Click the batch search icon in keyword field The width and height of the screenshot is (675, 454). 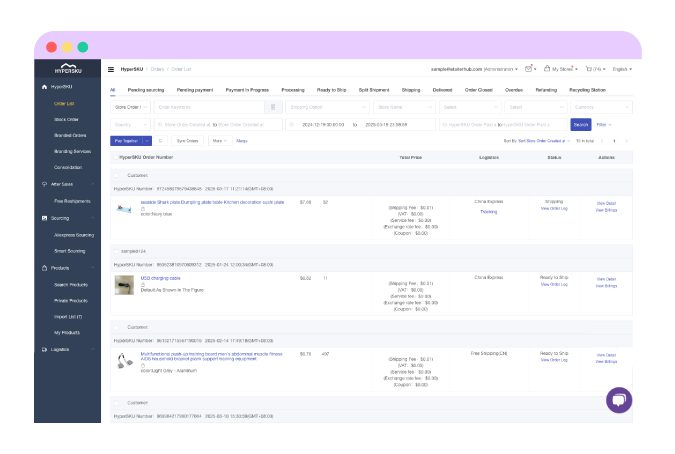pos(273,107)
